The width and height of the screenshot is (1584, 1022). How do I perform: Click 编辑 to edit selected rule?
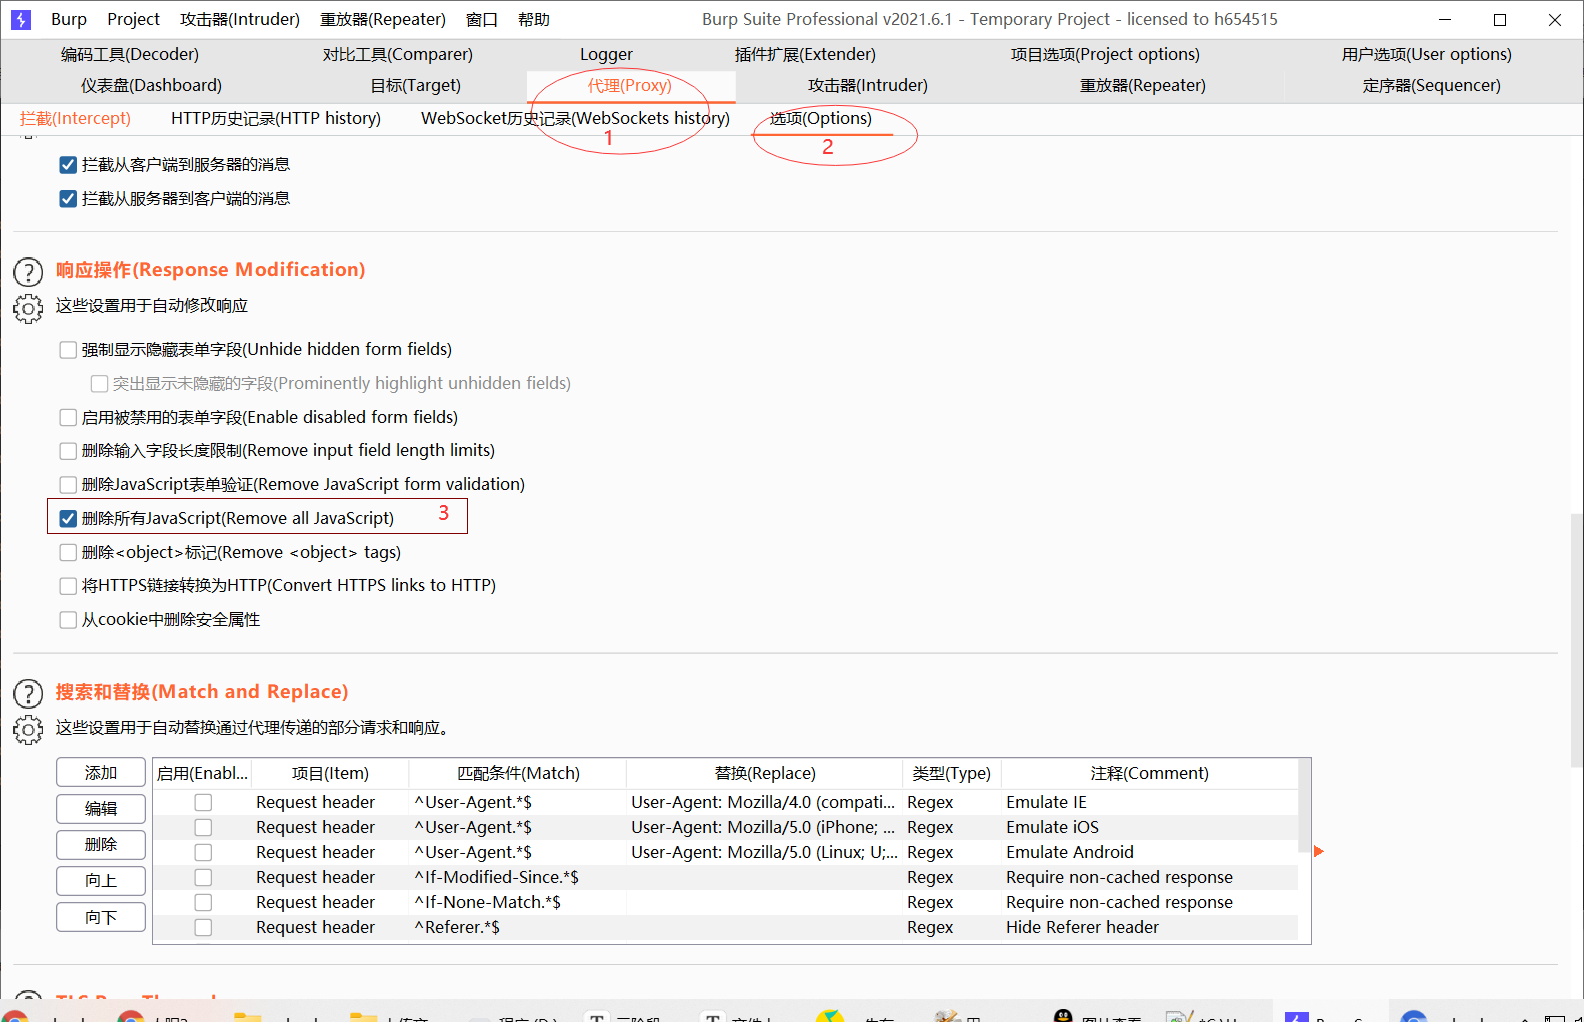[x=101, y=809]
